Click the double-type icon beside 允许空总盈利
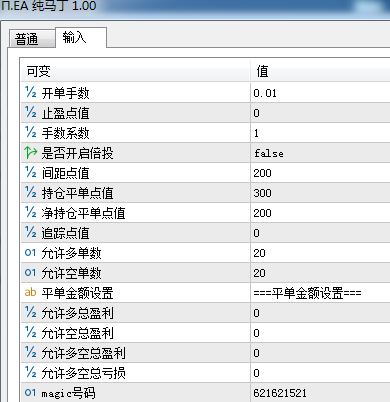Screen dimensions: 390x402 [x=31, y=332]
